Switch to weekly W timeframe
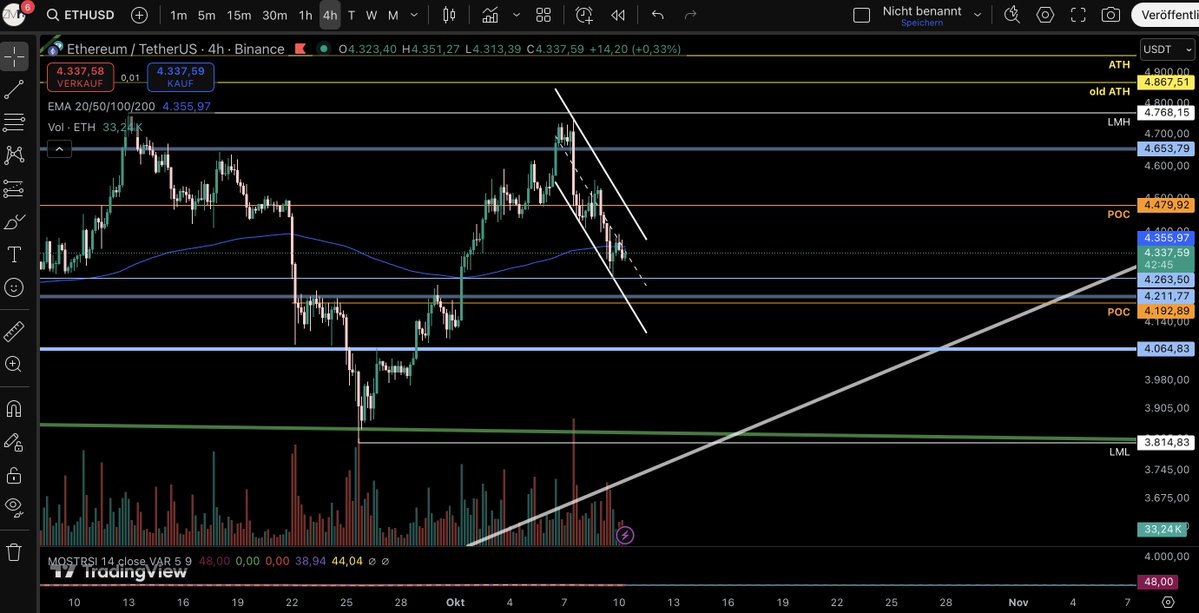Screen dimensions: 1199x613 tap(371, 15)
